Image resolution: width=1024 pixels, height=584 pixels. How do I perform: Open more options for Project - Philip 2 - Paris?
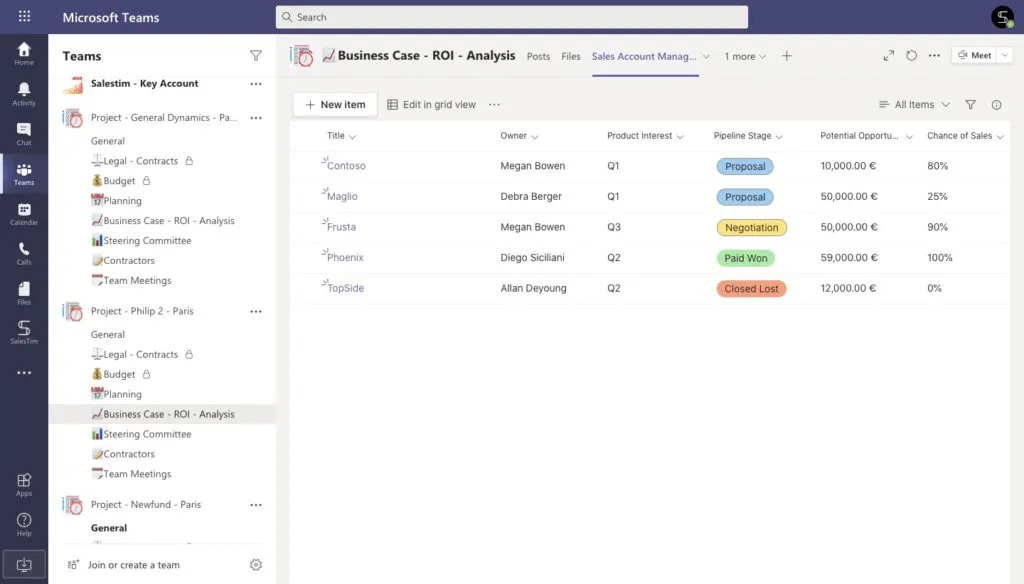tap(256, 312)
